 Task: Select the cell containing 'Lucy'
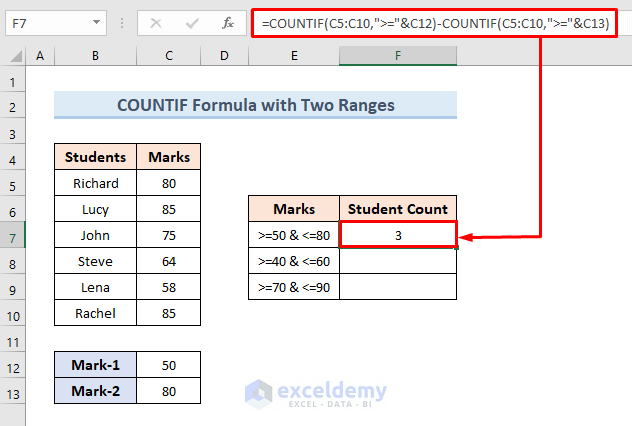[x=96, y=209]
